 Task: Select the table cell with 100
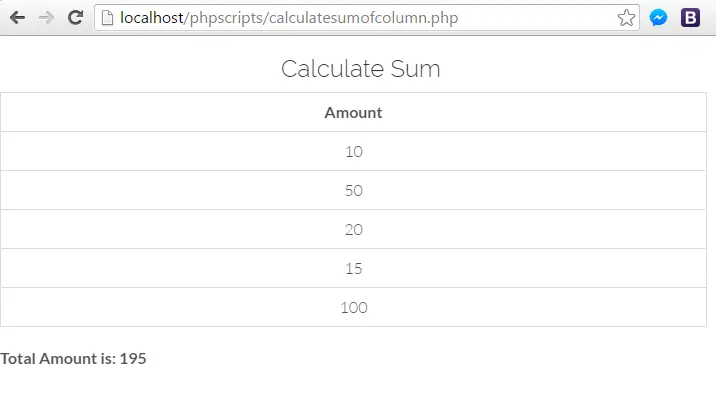click(353, 307)
